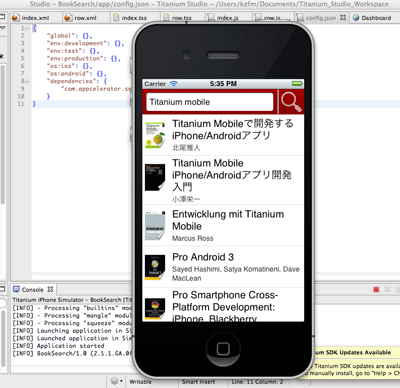This screenshot has height=388, width=400.
Task: Click the Application started console line
Action: point(58,346)
